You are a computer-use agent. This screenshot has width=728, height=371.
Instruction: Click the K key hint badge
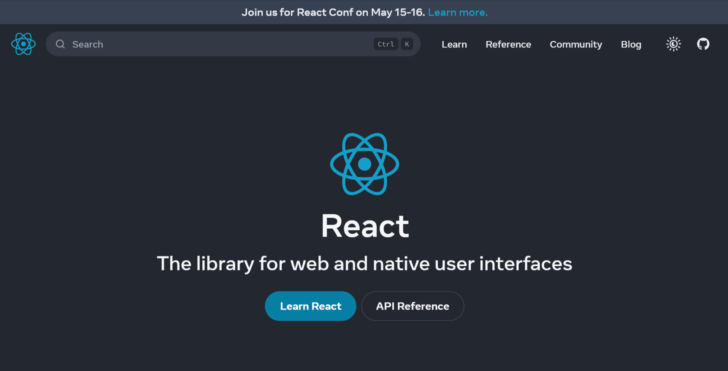pos(407,44)
